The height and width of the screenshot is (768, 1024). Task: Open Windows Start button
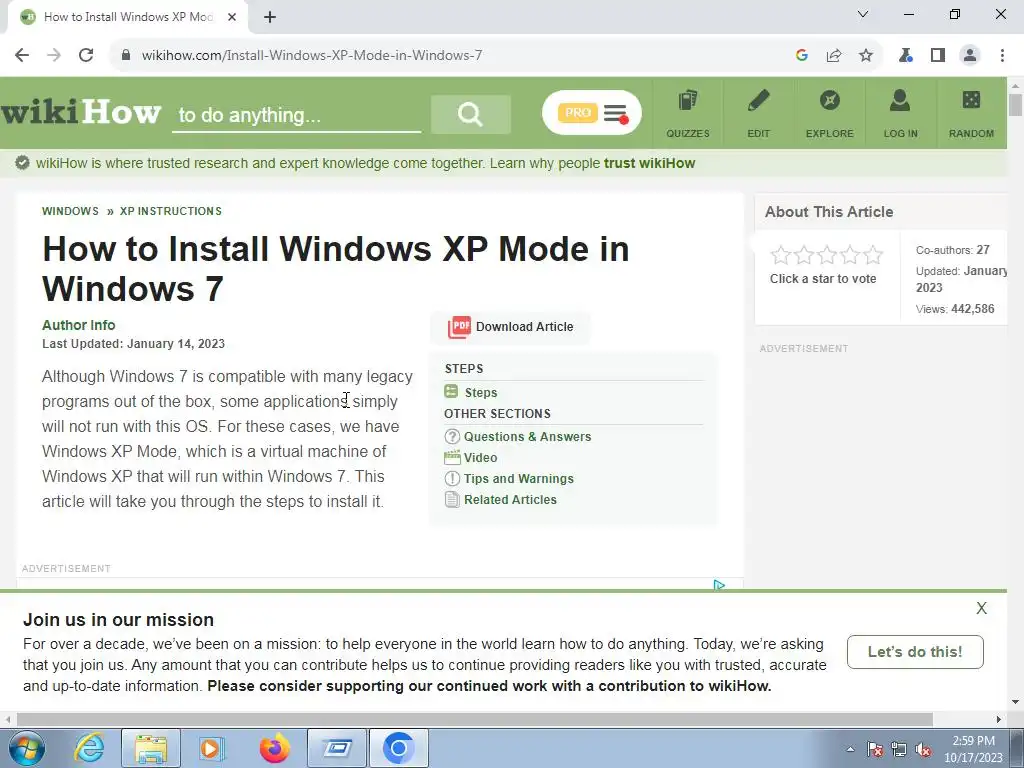pyautogui.click(x=27, y=748)
